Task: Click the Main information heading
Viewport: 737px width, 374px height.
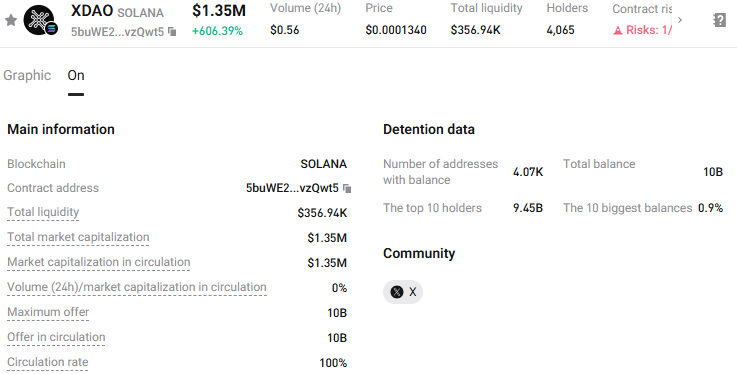Action: (61, 129)
